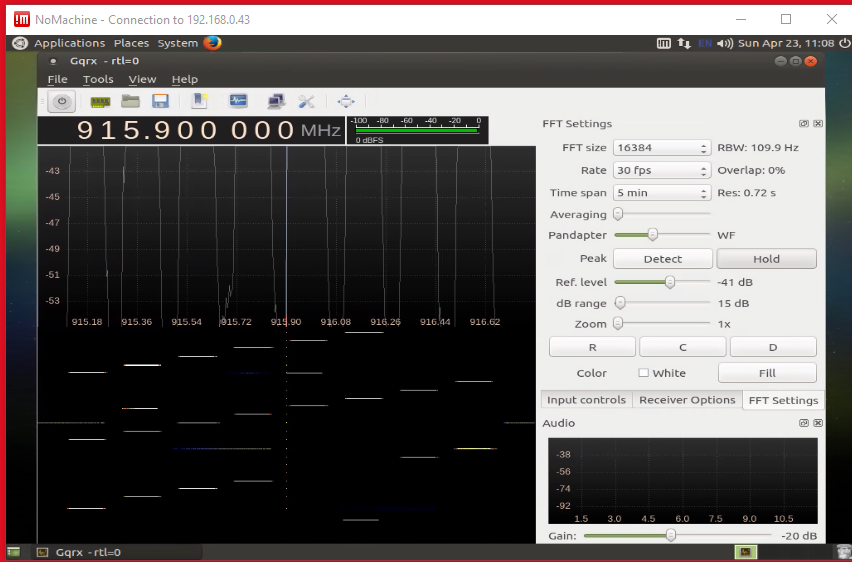The image size is (852, 562).
Task: Click the session power icon in top panel
Action: point(844,43)
